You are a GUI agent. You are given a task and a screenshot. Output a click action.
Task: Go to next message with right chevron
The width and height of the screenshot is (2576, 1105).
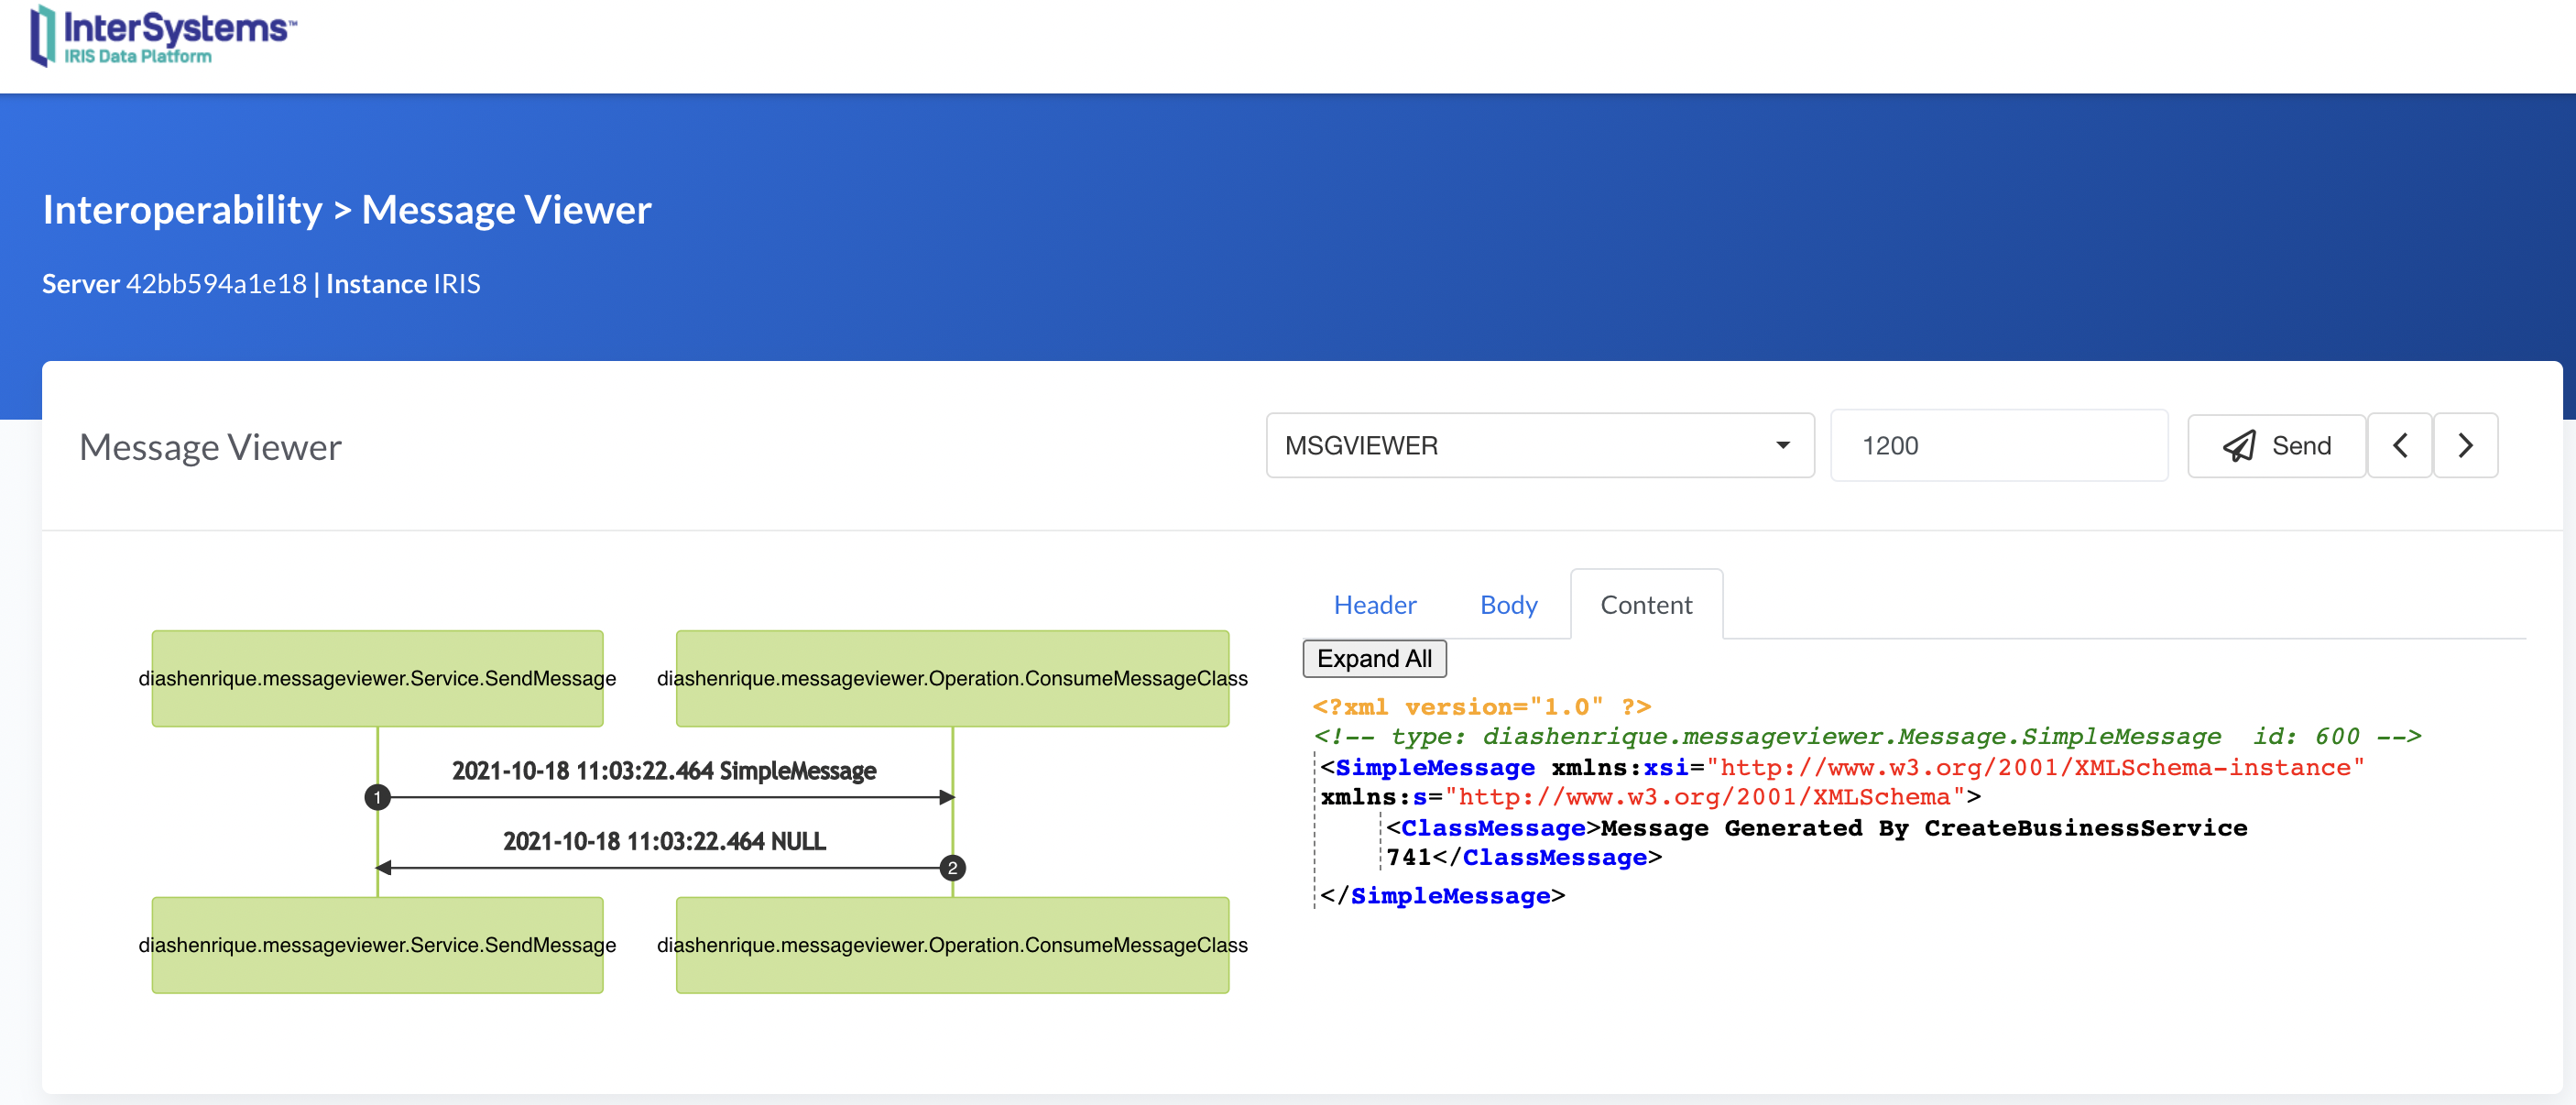(x=2465, y=446)
